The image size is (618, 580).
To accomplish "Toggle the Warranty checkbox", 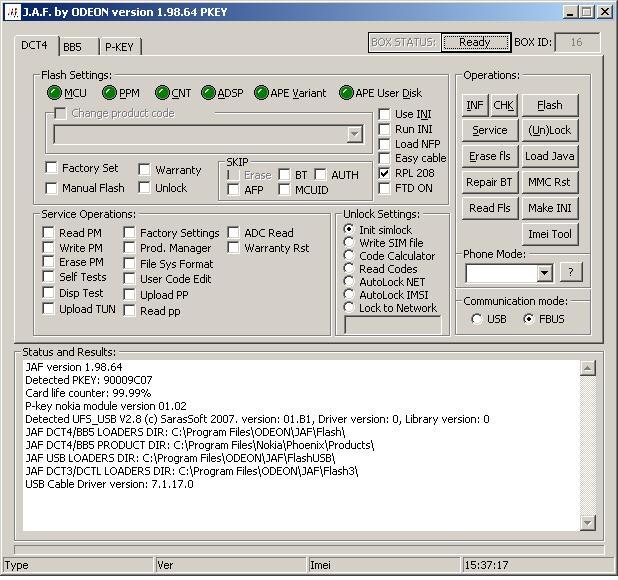I will click(144, 170).
